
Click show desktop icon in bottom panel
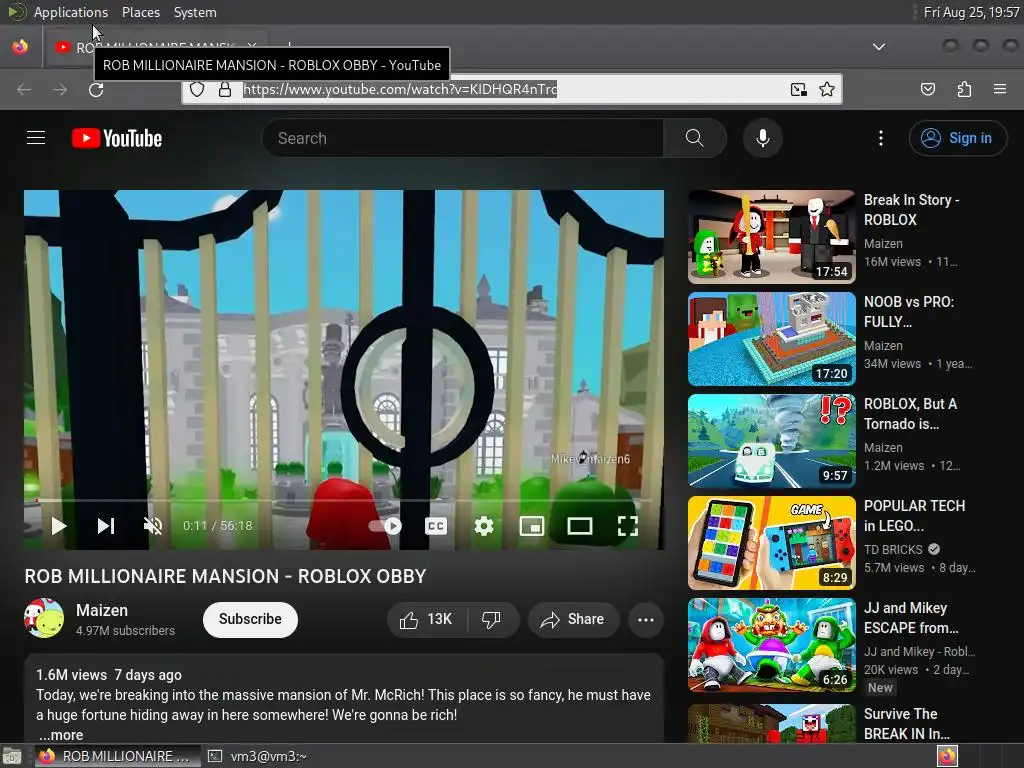point(12,756)
